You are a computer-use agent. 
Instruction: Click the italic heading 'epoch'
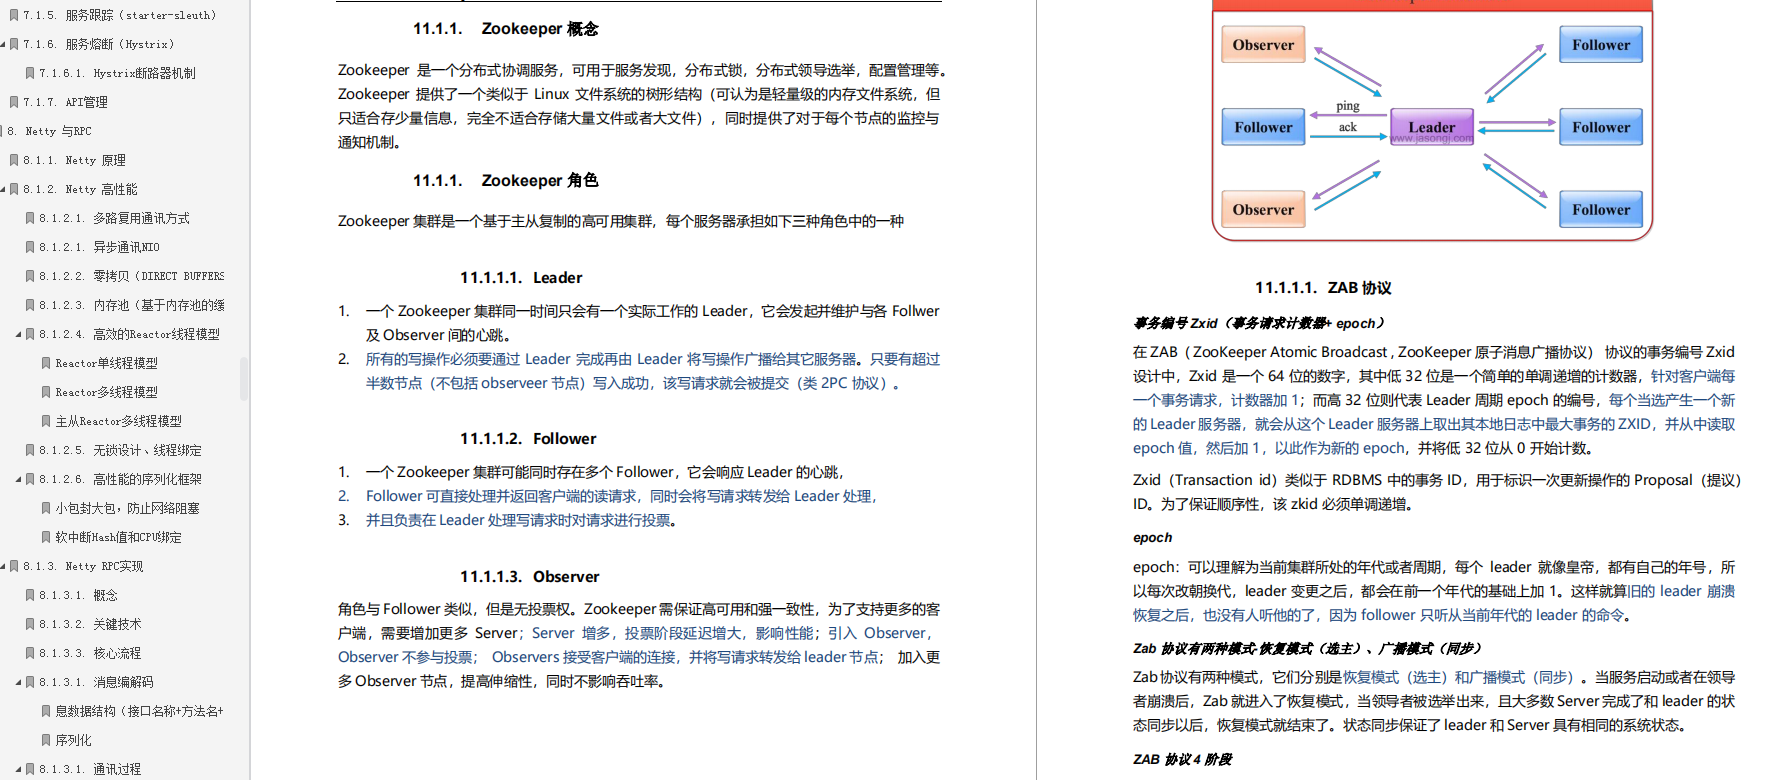click(x=1152, y=538)
